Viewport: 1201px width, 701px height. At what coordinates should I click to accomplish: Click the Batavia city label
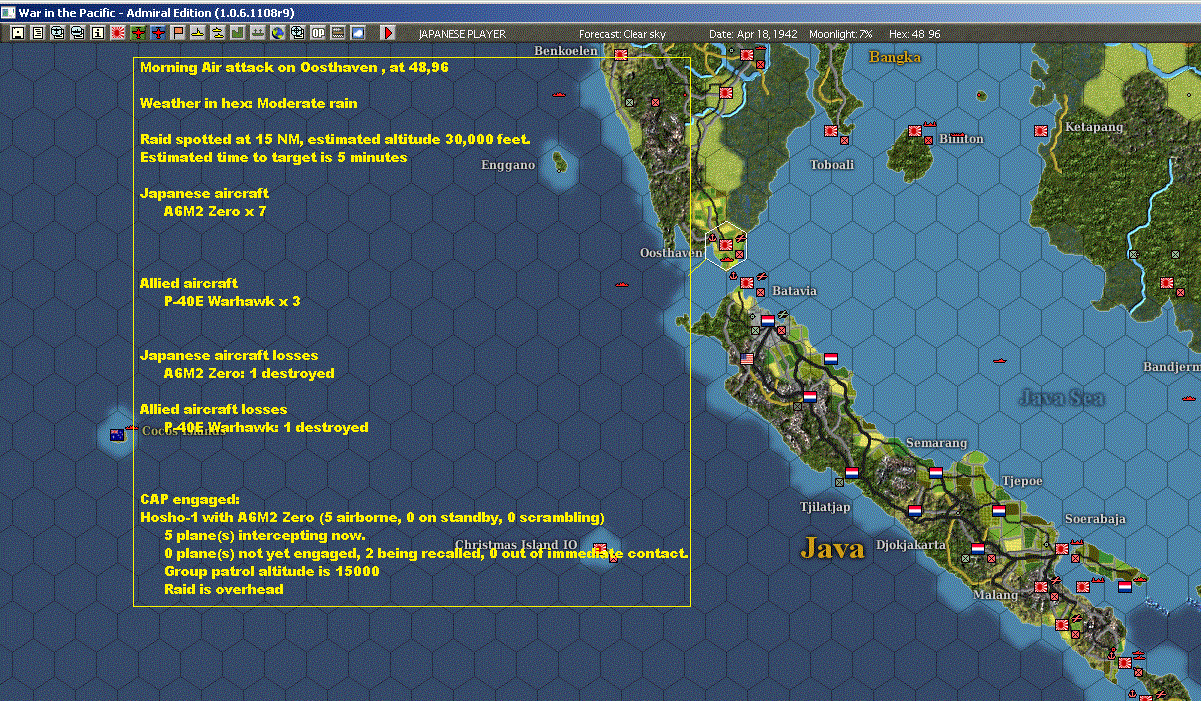pos(794,291)
